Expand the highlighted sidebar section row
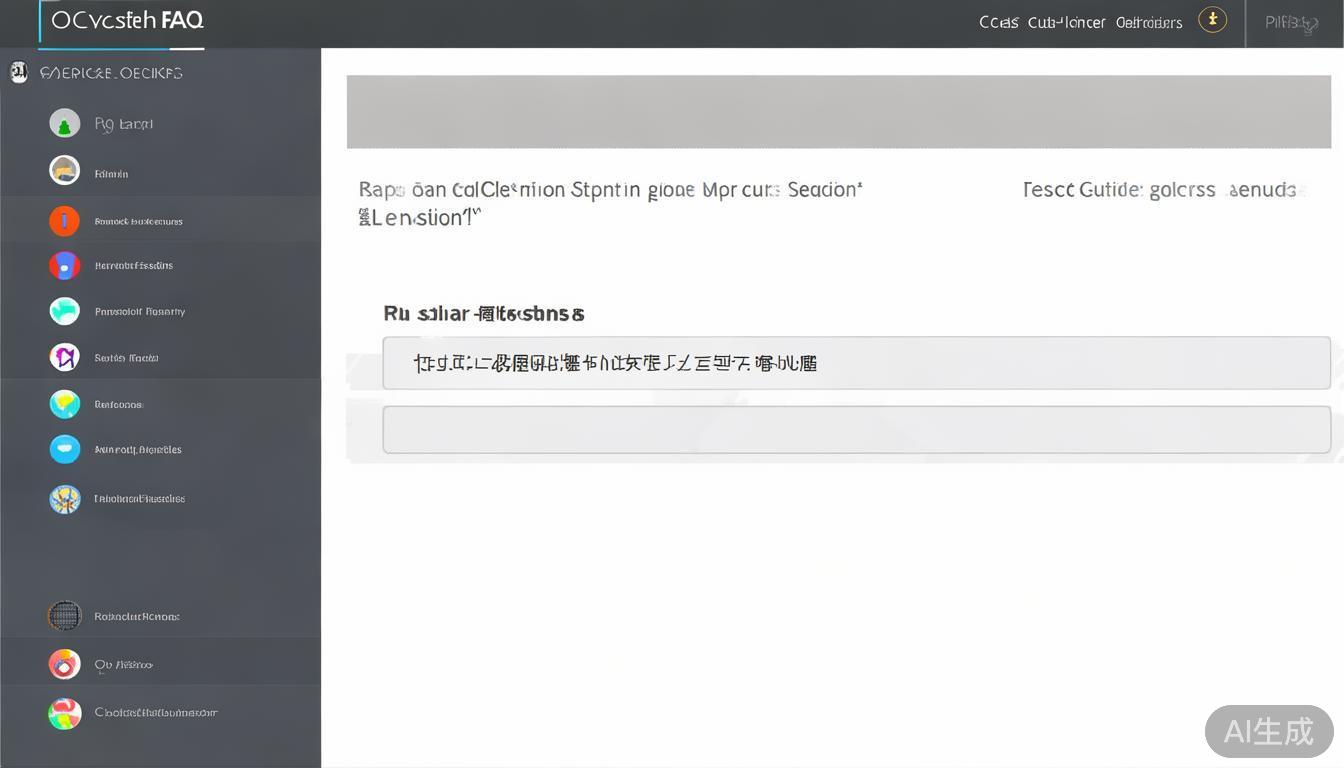This screenshot has width=1344, height=768. click(x=160, y=221)
